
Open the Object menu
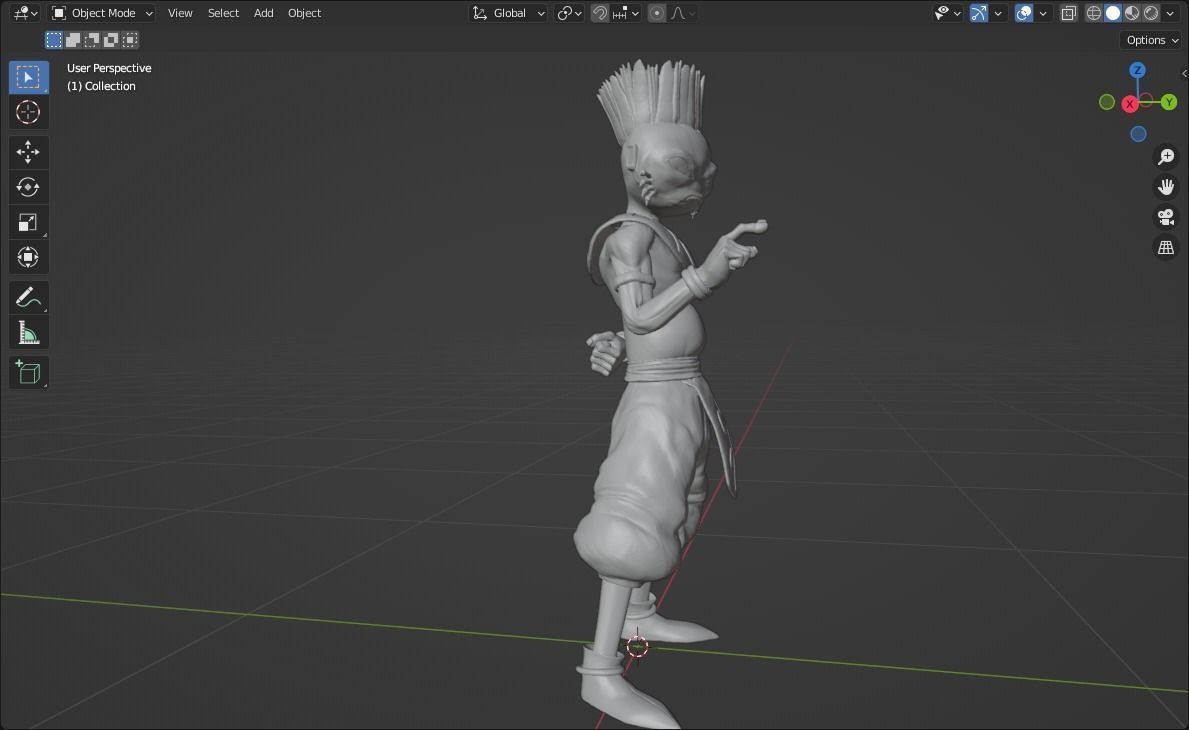point(304,13)
